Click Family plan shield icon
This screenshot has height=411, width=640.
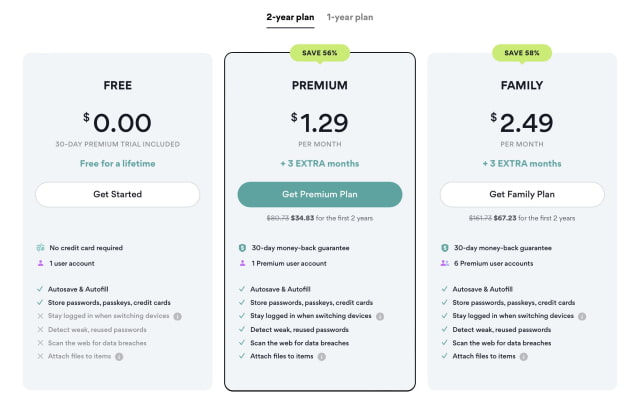[445, 247]
